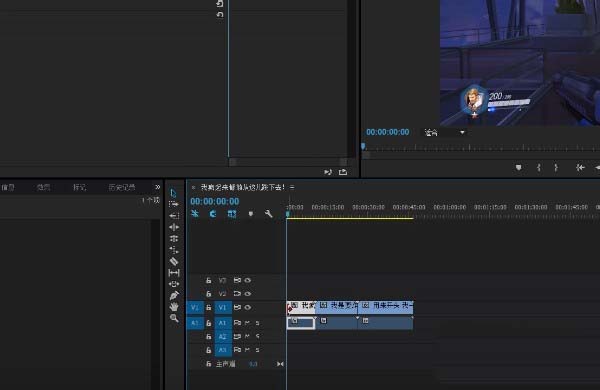Screen dimensions: 600x390
Task: Toggle nest sequence insert mode in timeline
Action: click(195, 214)
